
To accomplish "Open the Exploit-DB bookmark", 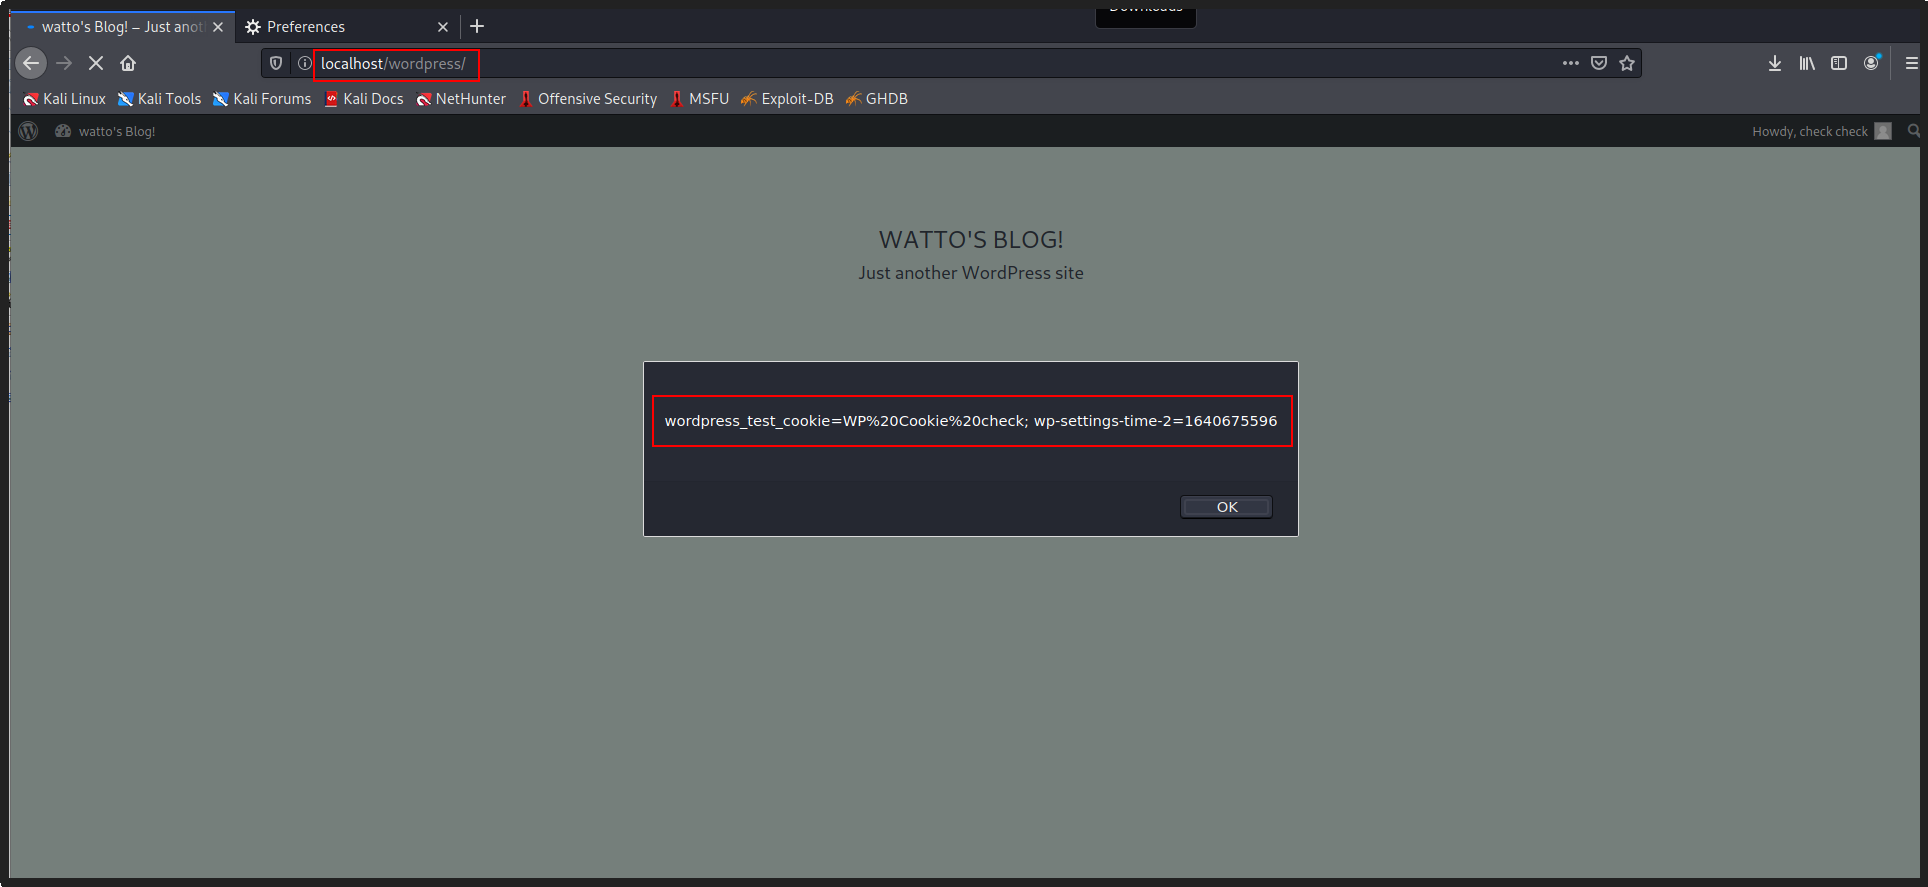I will 787,99.
